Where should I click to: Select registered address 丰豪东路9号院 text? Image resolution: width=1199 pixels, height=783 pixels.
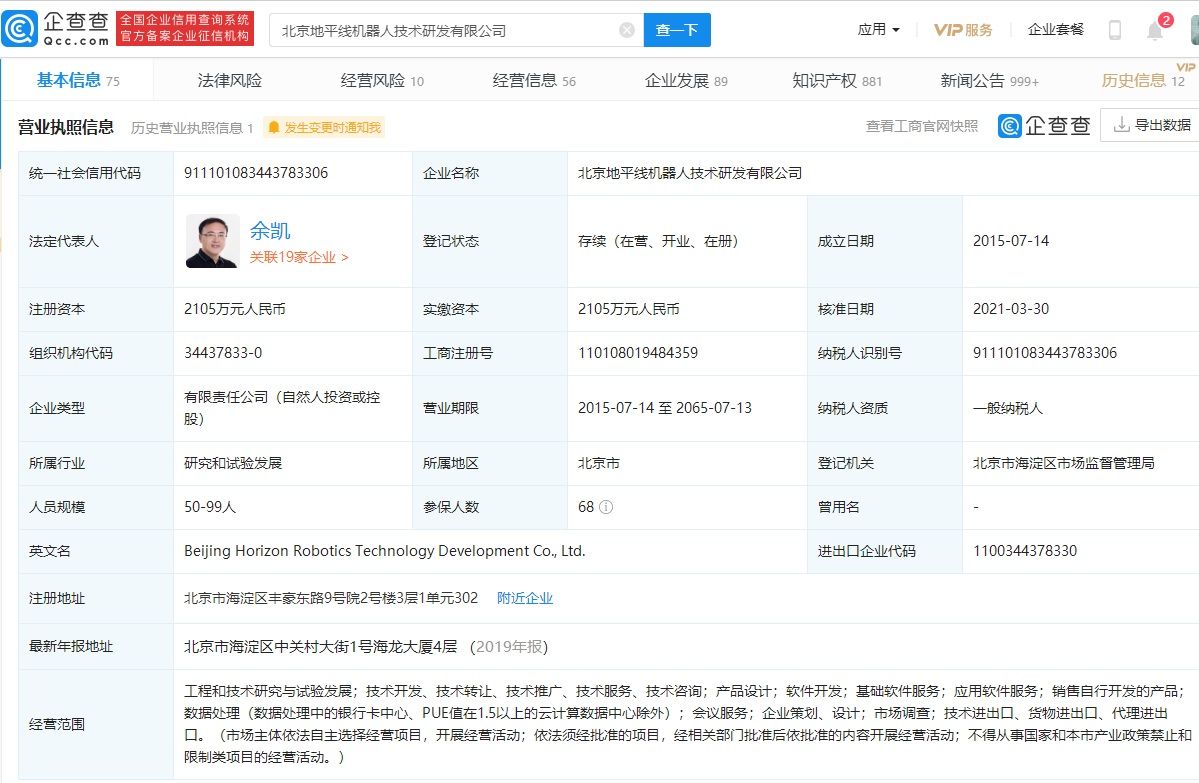coord(331,598)
